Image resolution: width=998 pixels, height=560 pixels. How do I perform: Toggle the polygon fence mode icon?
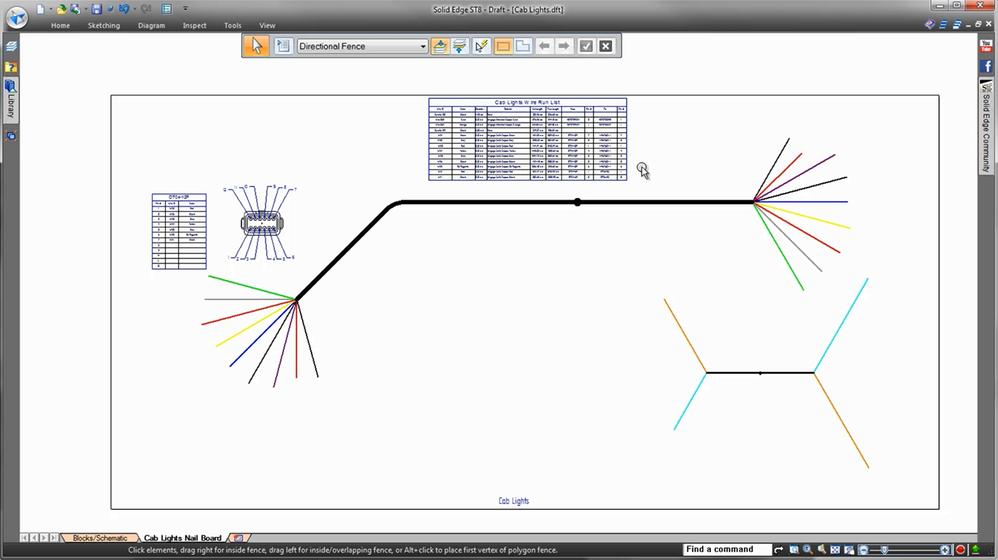tap(523, 46)
